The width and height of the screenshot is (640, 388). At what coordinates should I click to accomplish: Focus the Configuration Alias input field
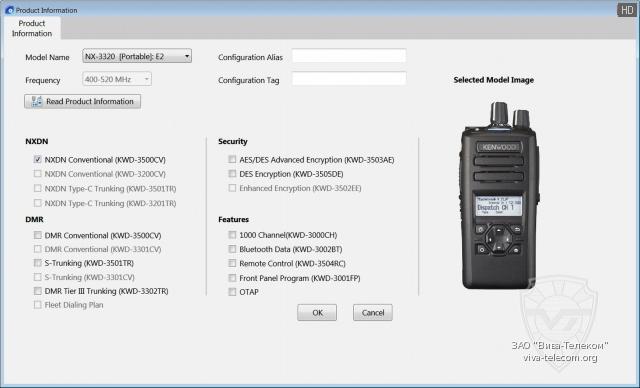(349, 56)
